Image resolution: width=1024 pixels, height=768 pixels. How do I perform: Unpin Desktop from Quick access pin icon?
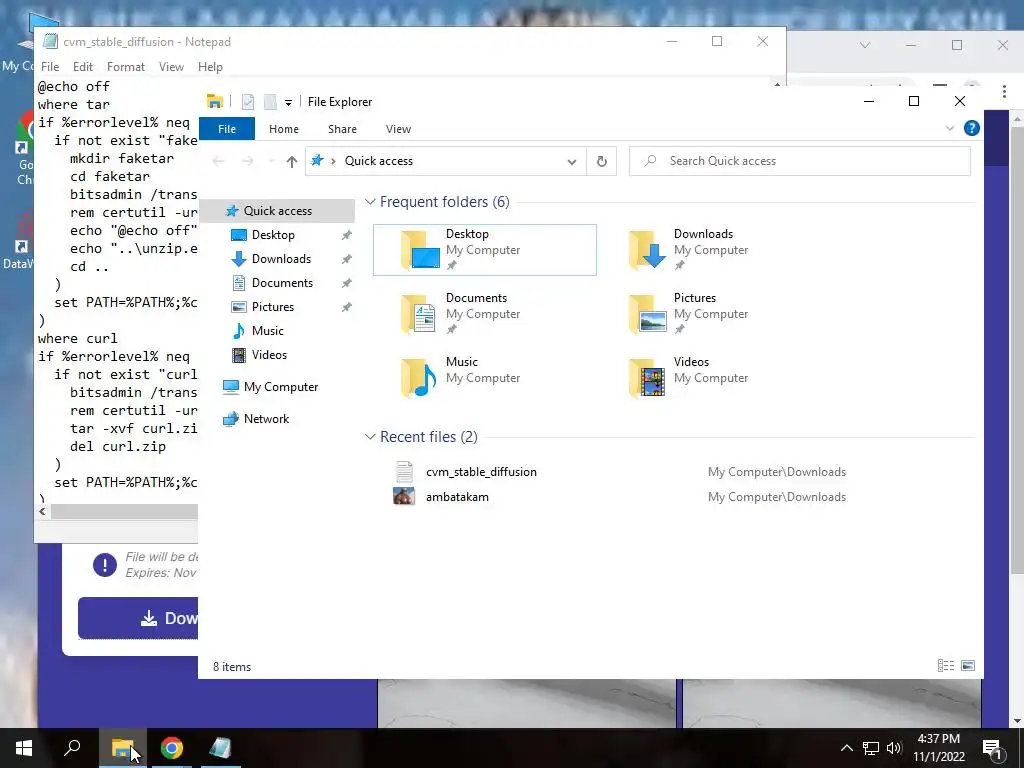[346, 234]
